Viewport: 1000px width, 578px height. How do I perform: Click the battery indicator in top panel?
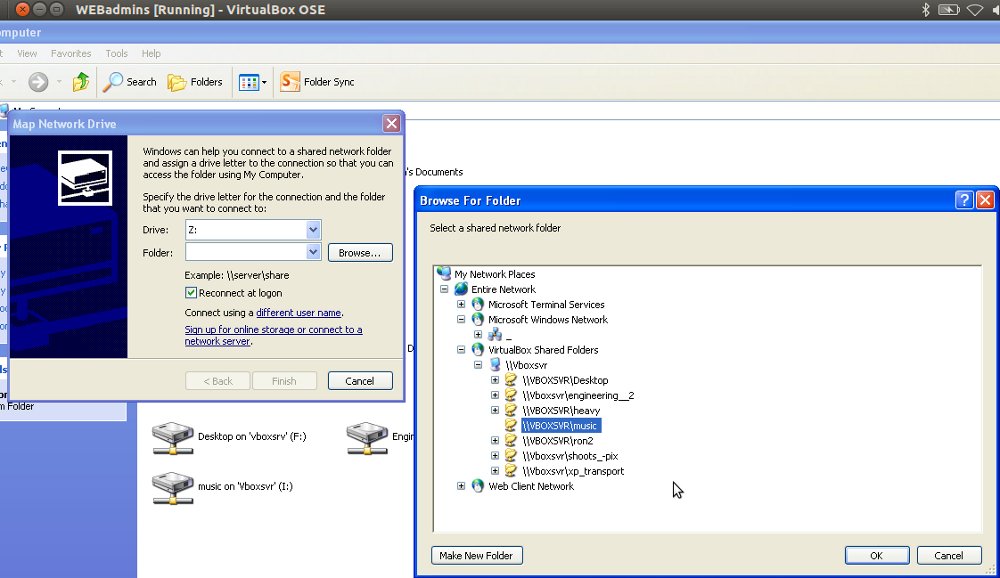[949, 10]
